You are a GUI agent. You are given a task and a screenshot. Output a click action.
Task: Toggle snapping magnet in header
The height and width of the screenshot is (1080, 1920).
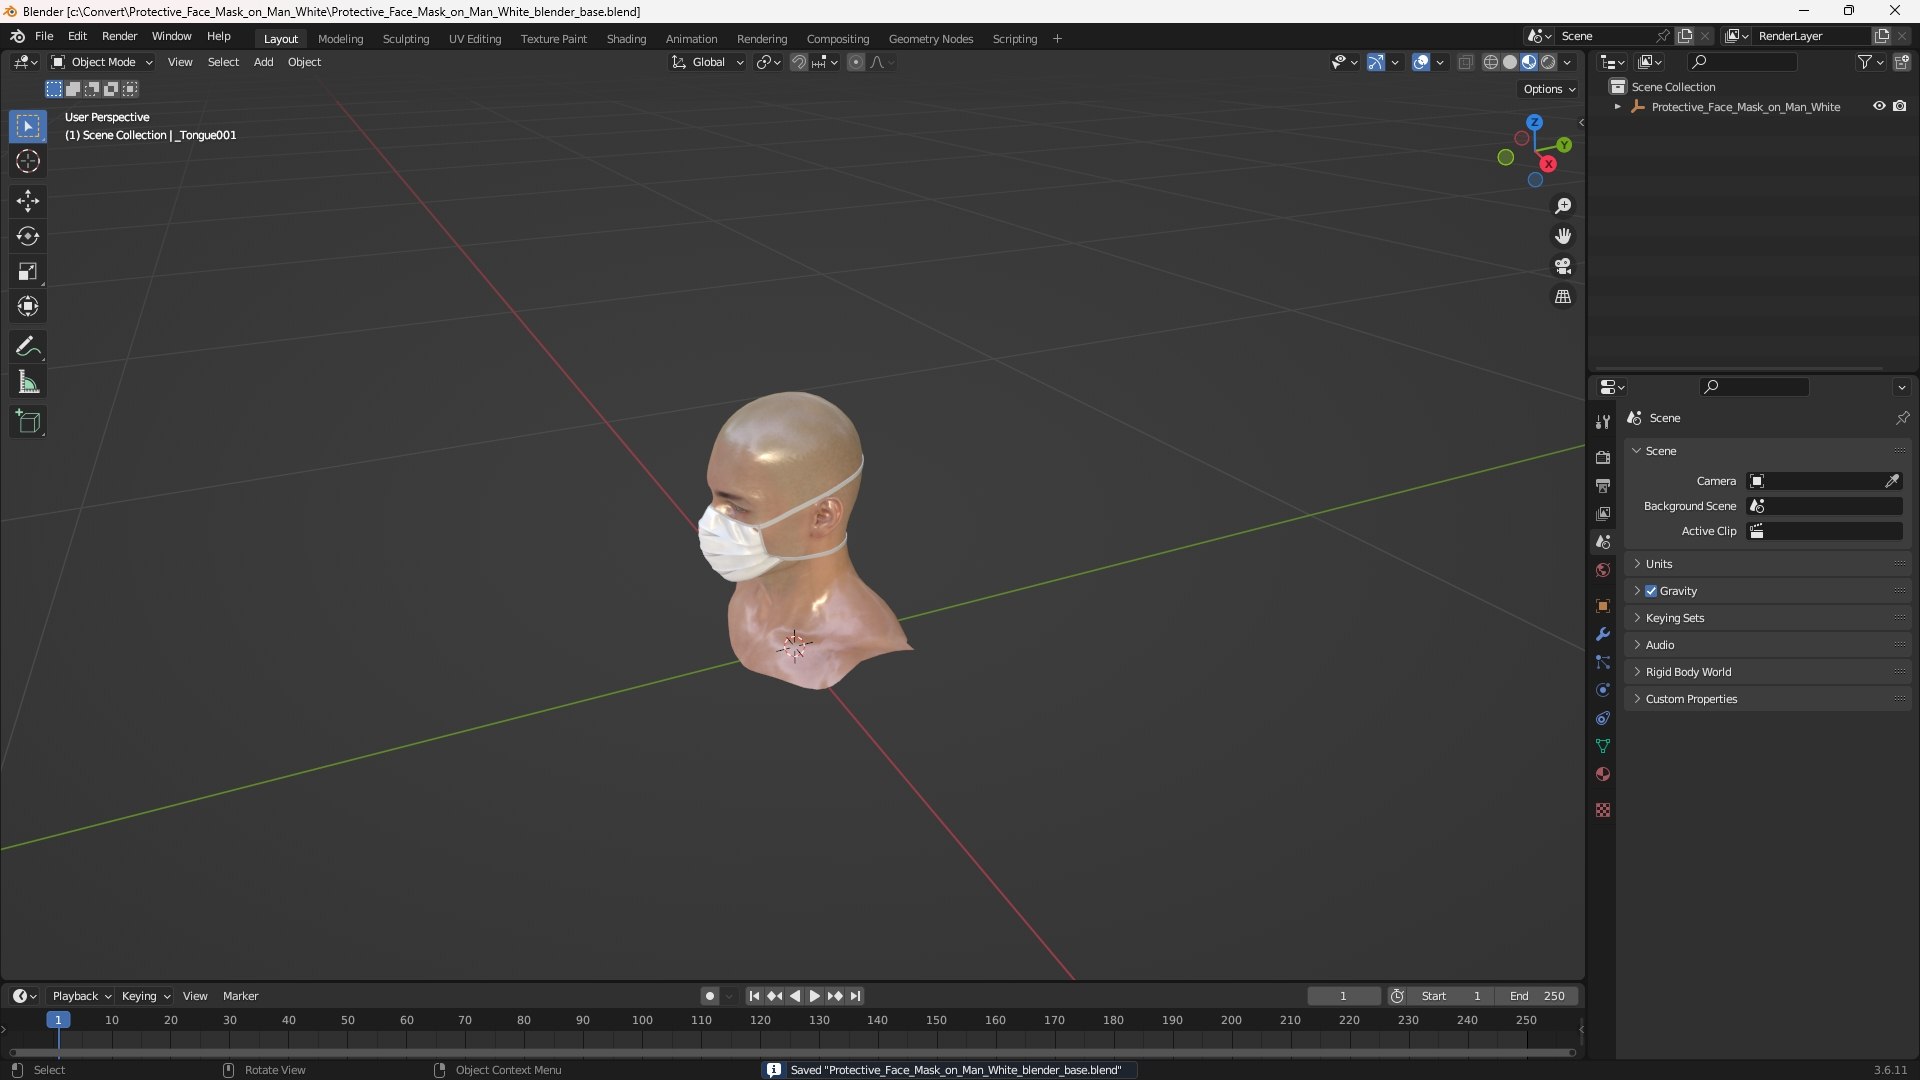coord(798,62)
